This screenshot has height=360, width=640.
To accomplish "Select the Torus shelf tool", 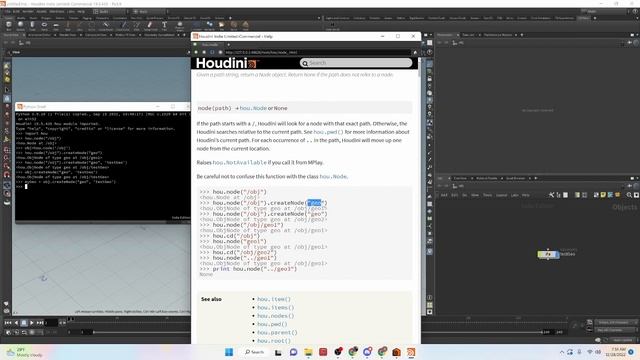I will pos(44,26).
